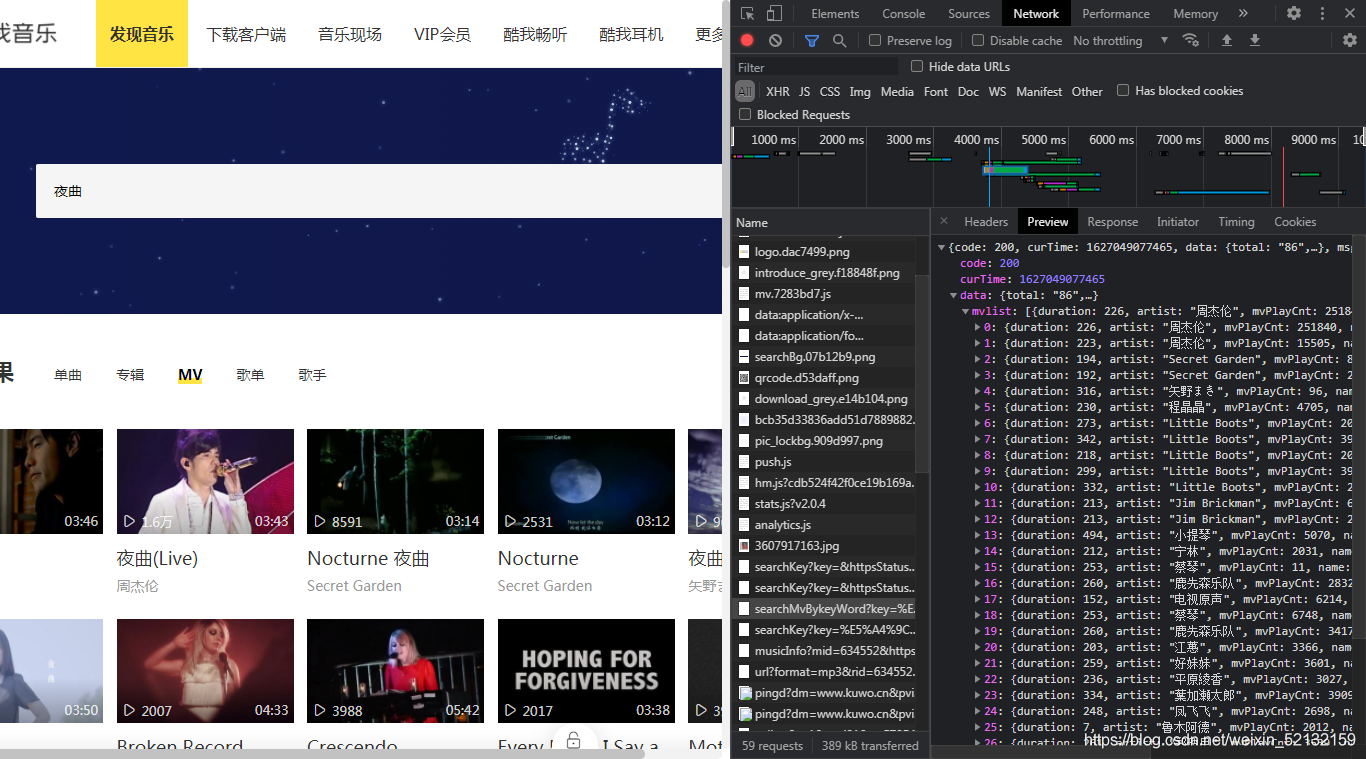Click the Import HAR upload arrow icon

(1227, 40)
